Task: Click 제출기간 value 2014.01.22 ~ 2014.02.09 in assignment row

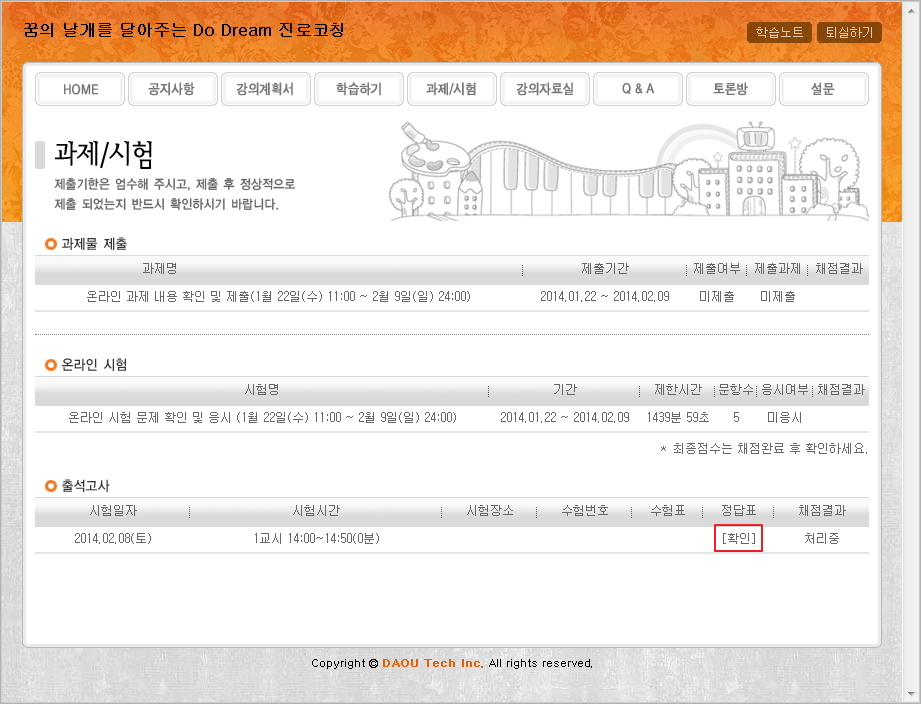Action: pos(604,297)
